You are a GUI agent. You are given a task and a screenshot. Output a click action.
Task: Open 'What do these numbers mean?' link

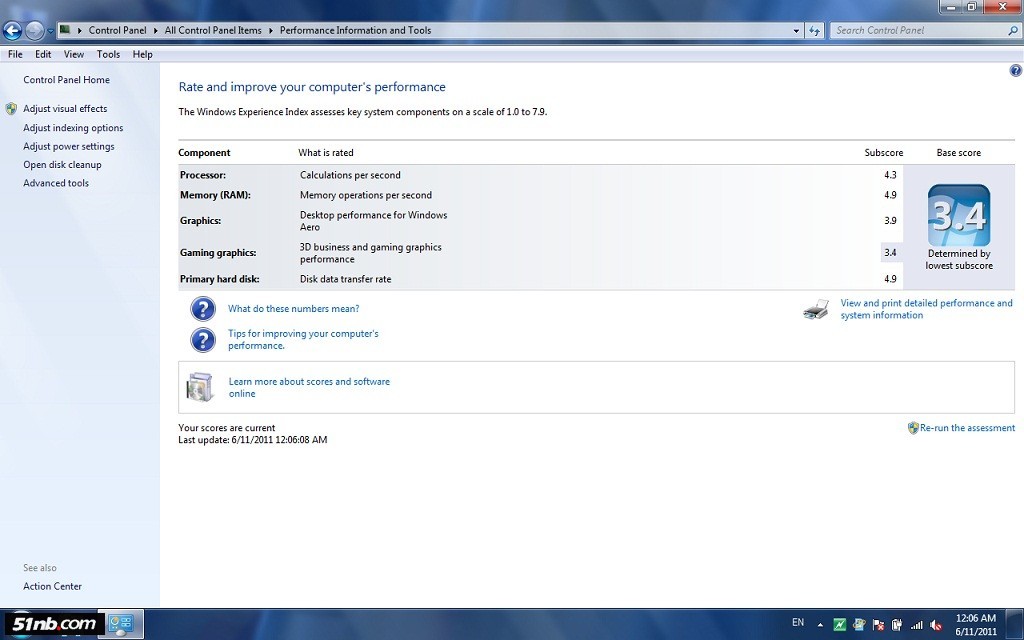tap(293, 309)
